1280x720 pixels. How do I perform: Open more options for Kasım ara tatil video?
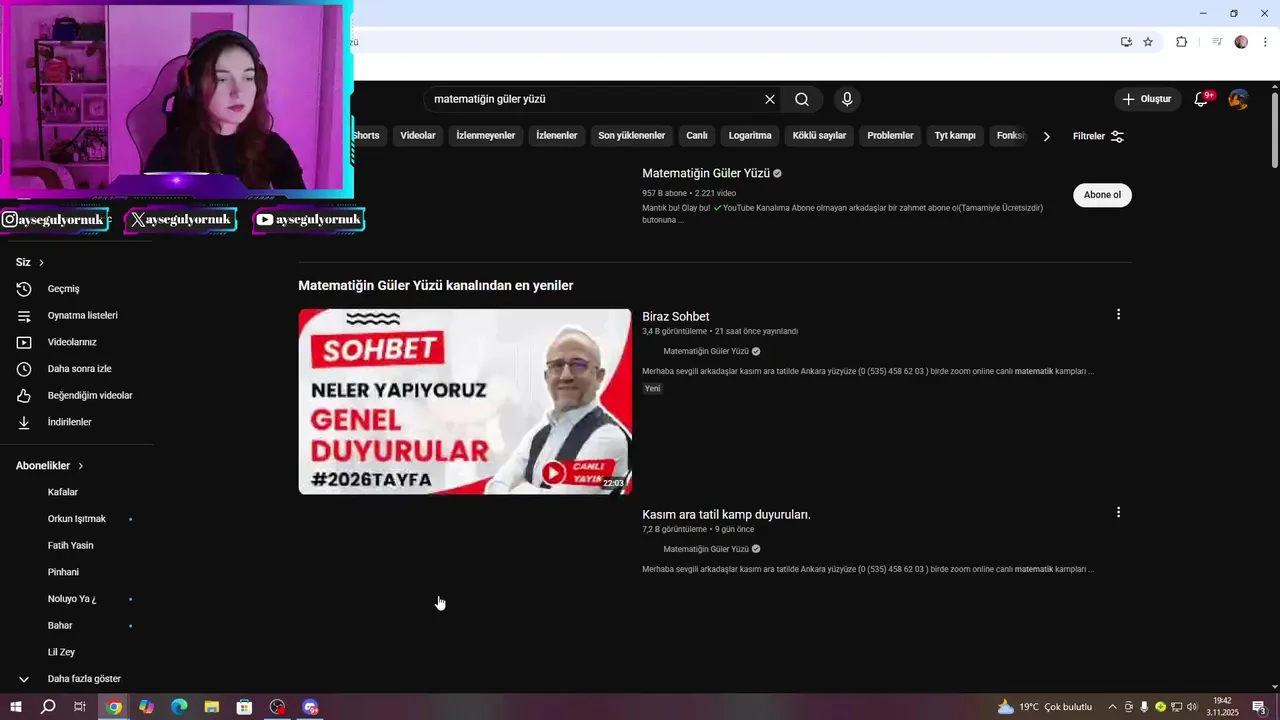pyautogui.click(x=1118, y=512)
